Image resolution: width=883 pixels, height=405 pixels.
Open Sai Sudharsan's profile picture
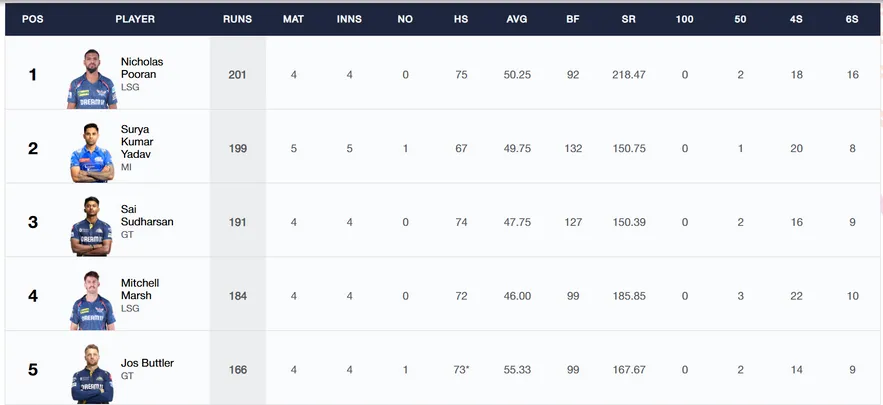coord(92,226)
